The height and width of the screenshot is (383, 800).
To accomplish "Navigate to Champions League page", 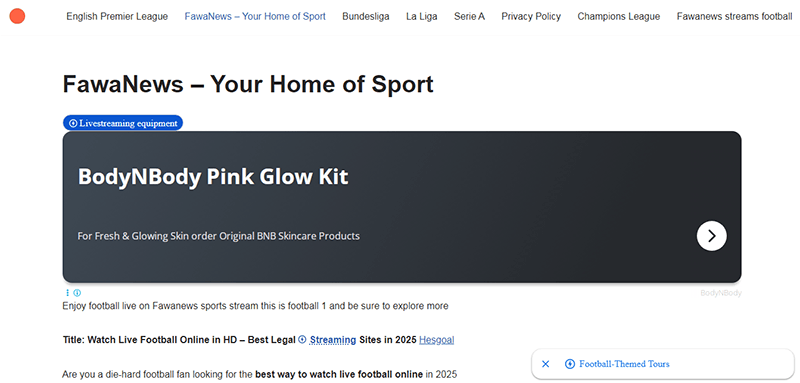I will [x=618, y=16].
